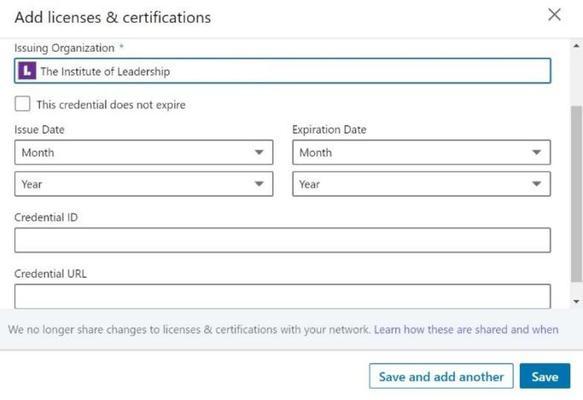
Task: Open the Expiration Date Month dropdown
Action: [421, 152]
